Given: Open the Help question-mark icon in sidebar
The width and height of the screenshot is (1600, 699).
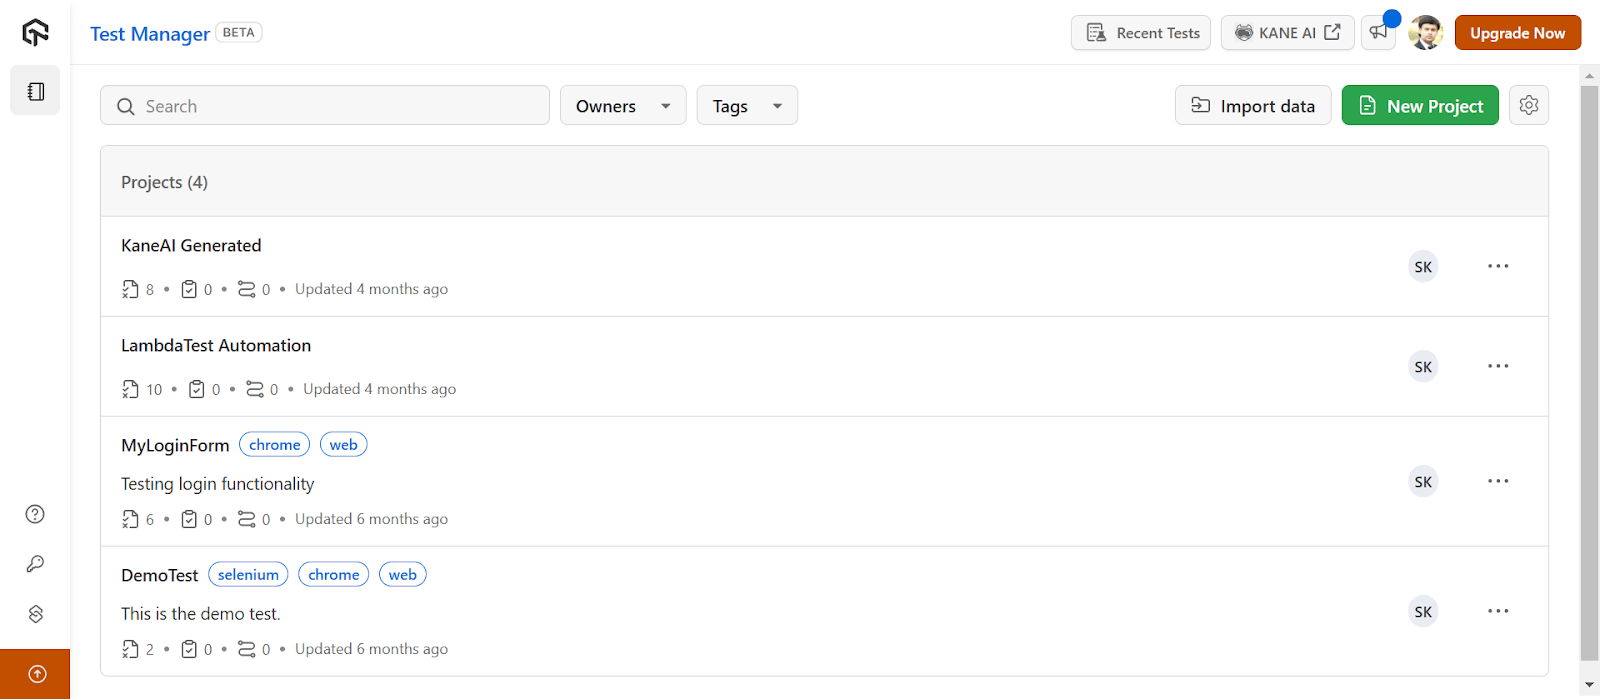Looking at the screenshot, I should (34, 514).
